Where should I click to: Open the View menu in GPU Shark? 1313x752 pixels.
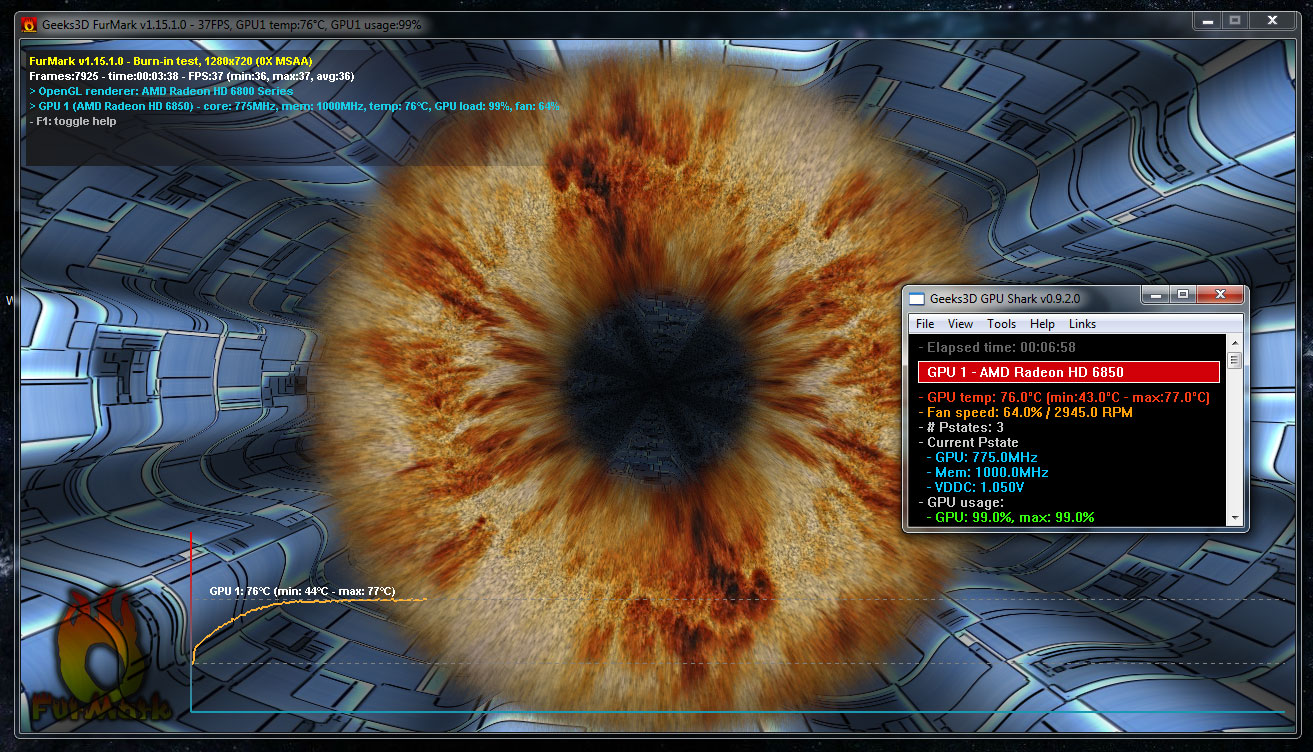[960, 324]
